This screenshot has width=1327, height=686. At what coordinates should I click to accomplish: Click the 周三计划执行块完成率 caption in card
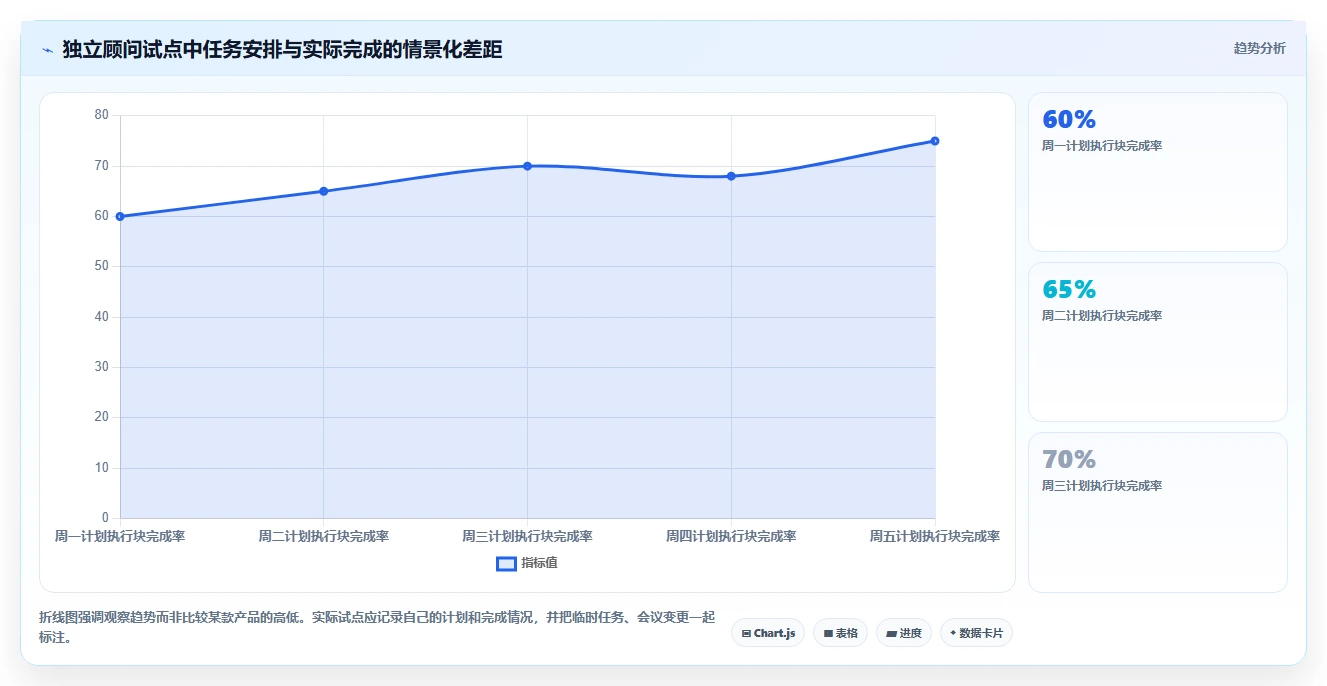(x=1102, y=486)
